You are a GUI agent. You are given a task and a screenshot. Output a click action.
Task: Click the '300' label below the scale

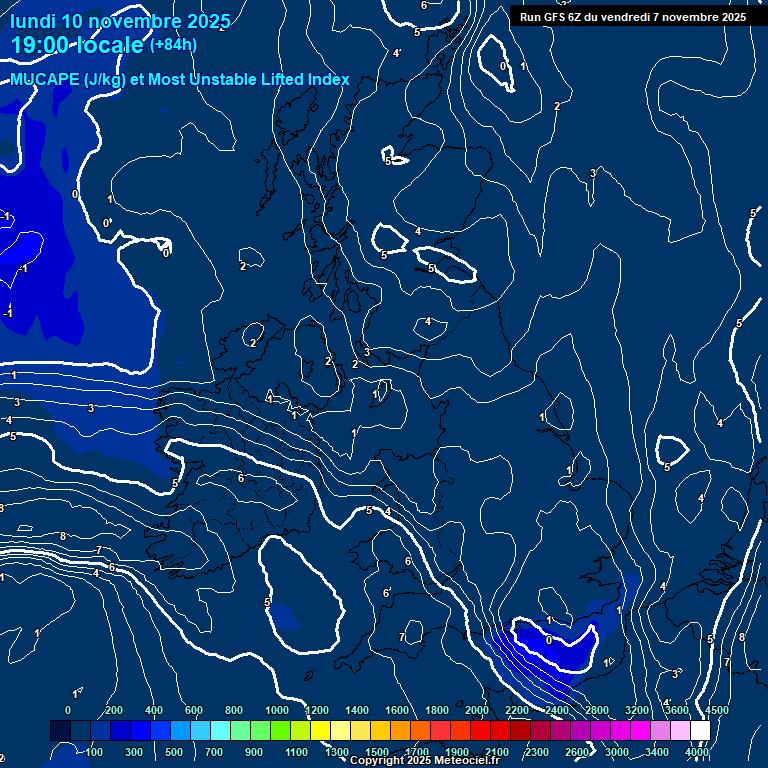click(134, 752)
